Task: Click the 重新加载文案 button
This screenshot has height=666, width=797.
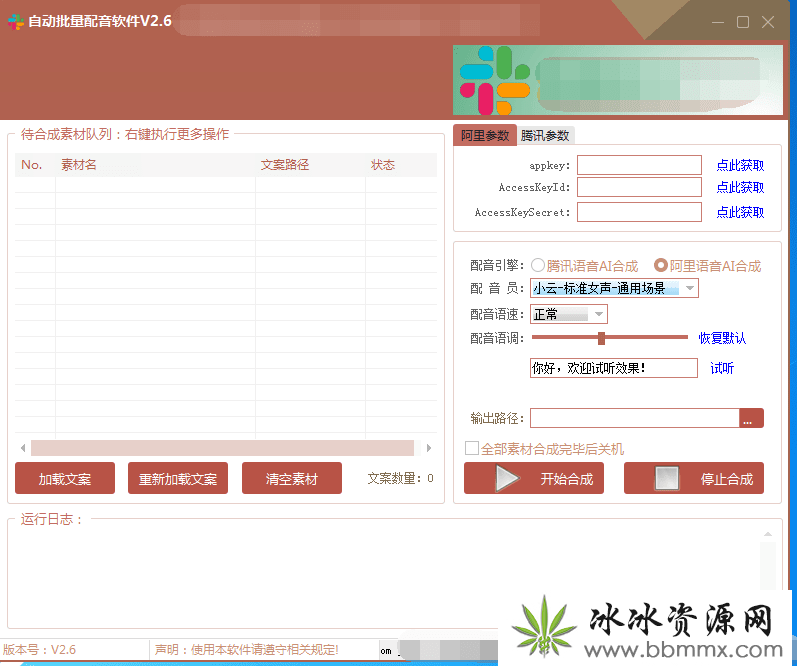Action: [x=178, y=478]
